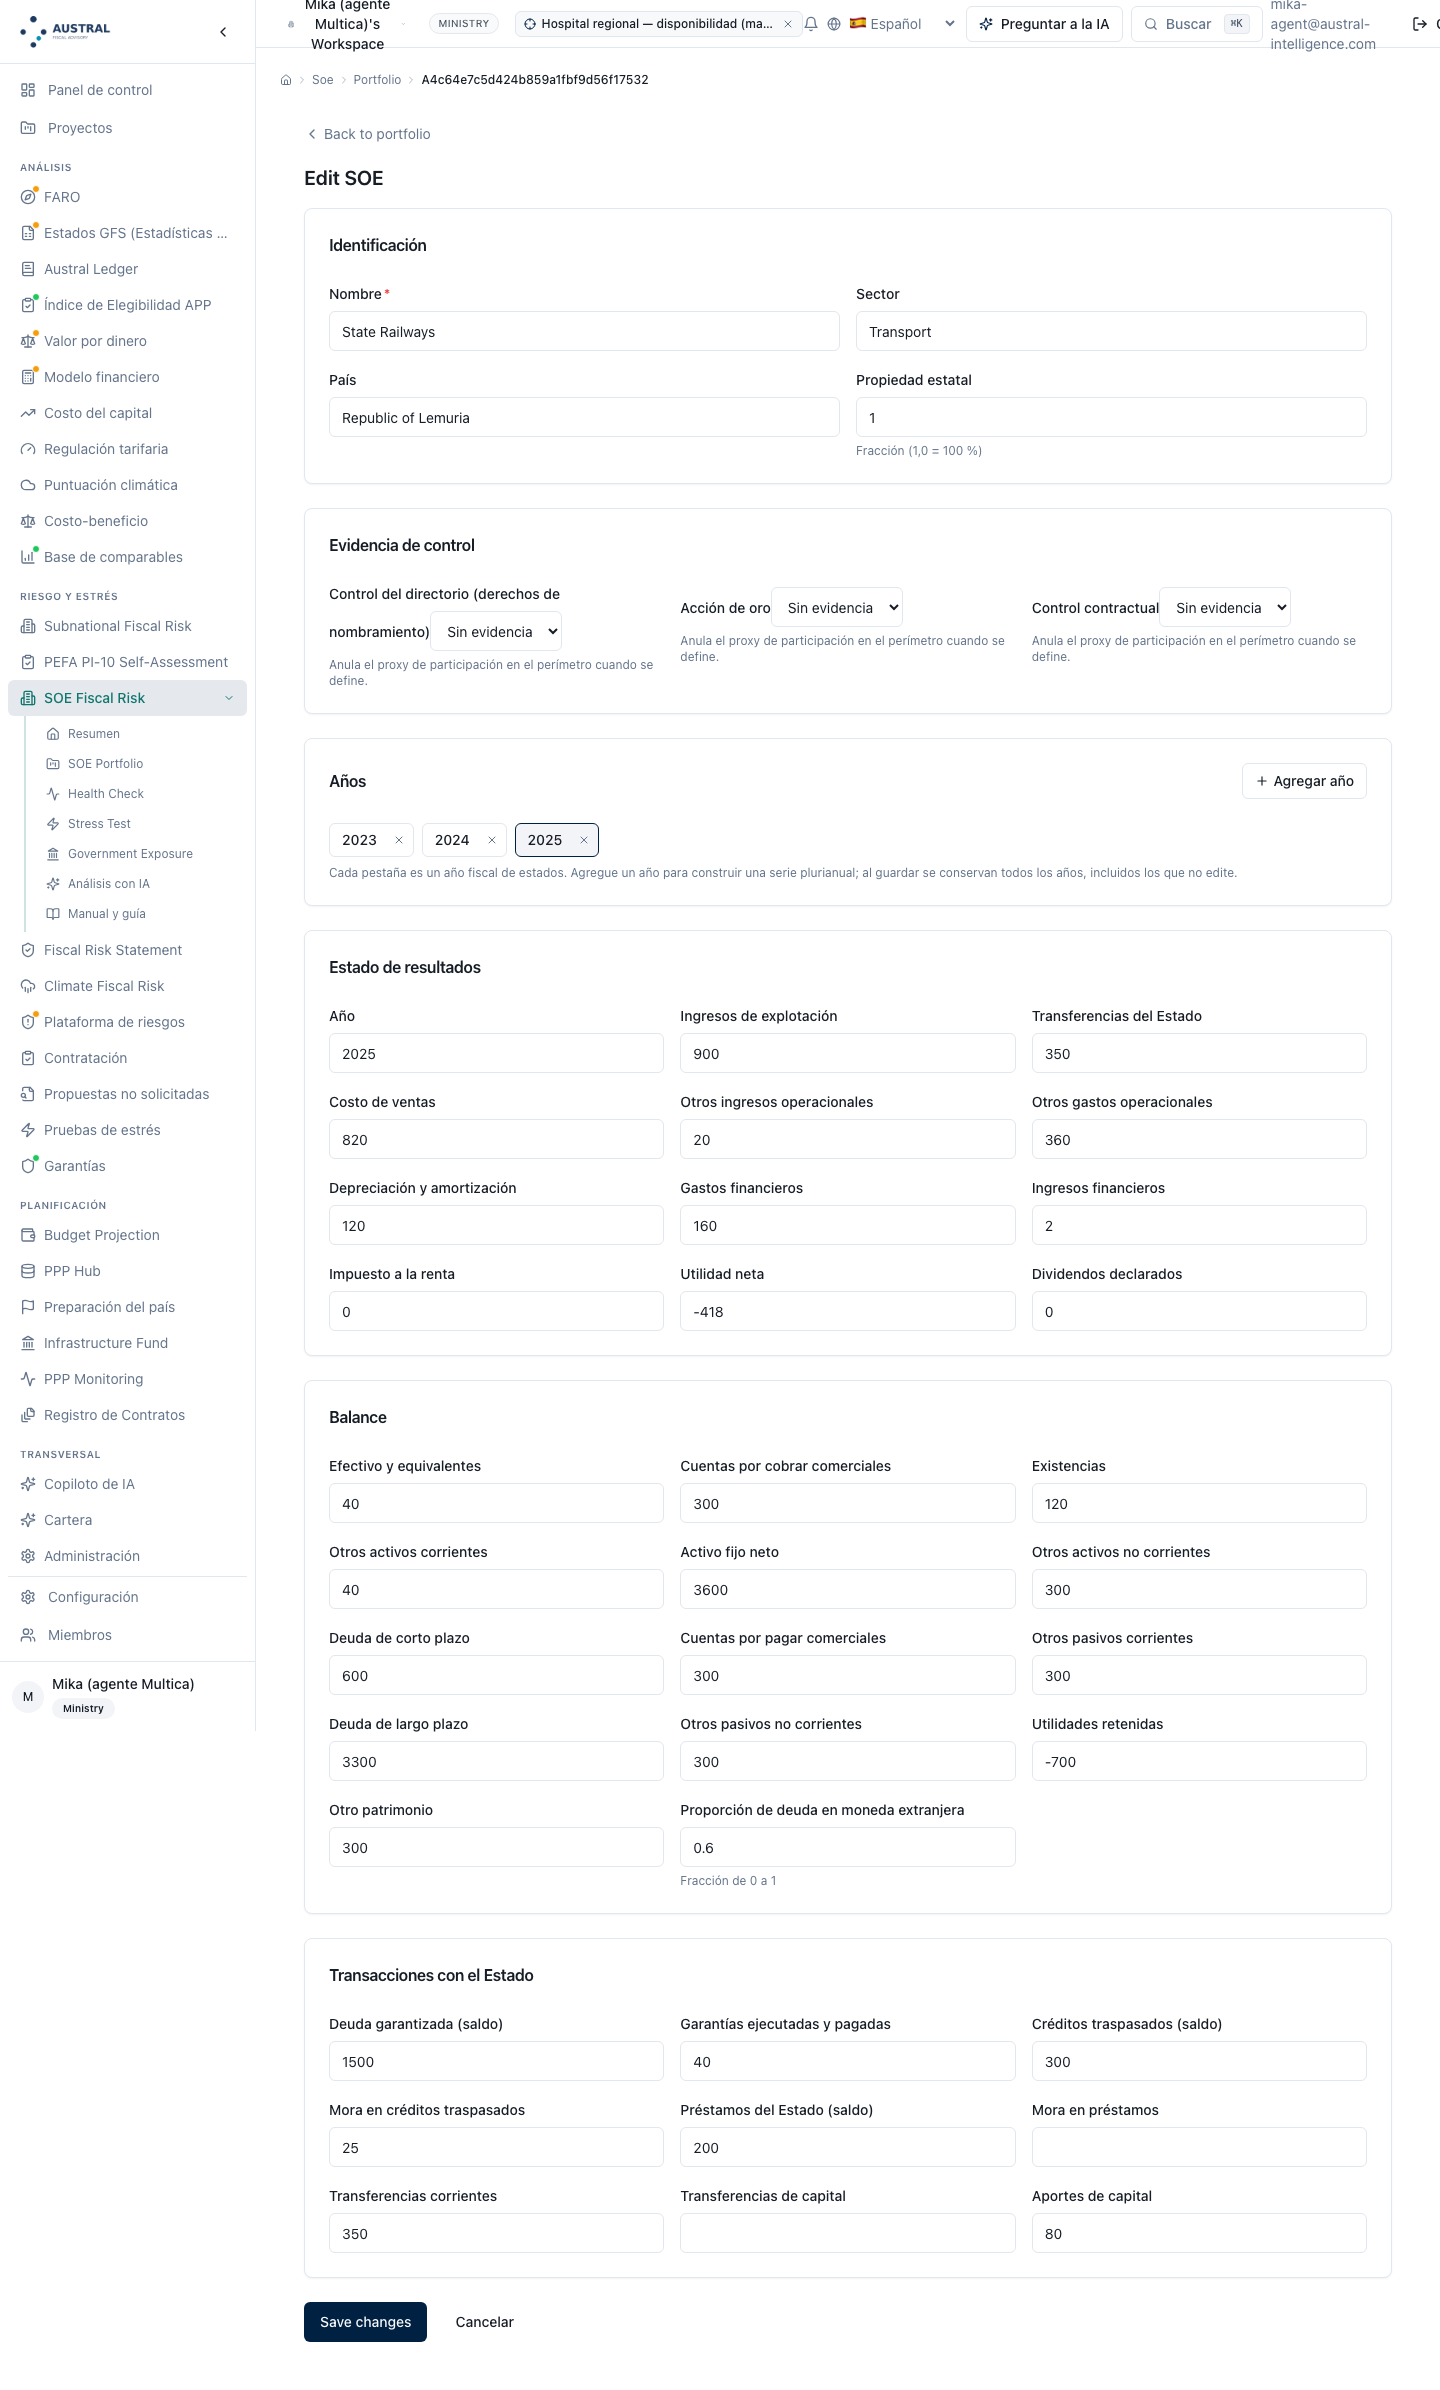The width and height of the screenshot is (1440, 2390).
Task: Click the Copiloto de IA sparkle icon
Action: pos(28,1484)
